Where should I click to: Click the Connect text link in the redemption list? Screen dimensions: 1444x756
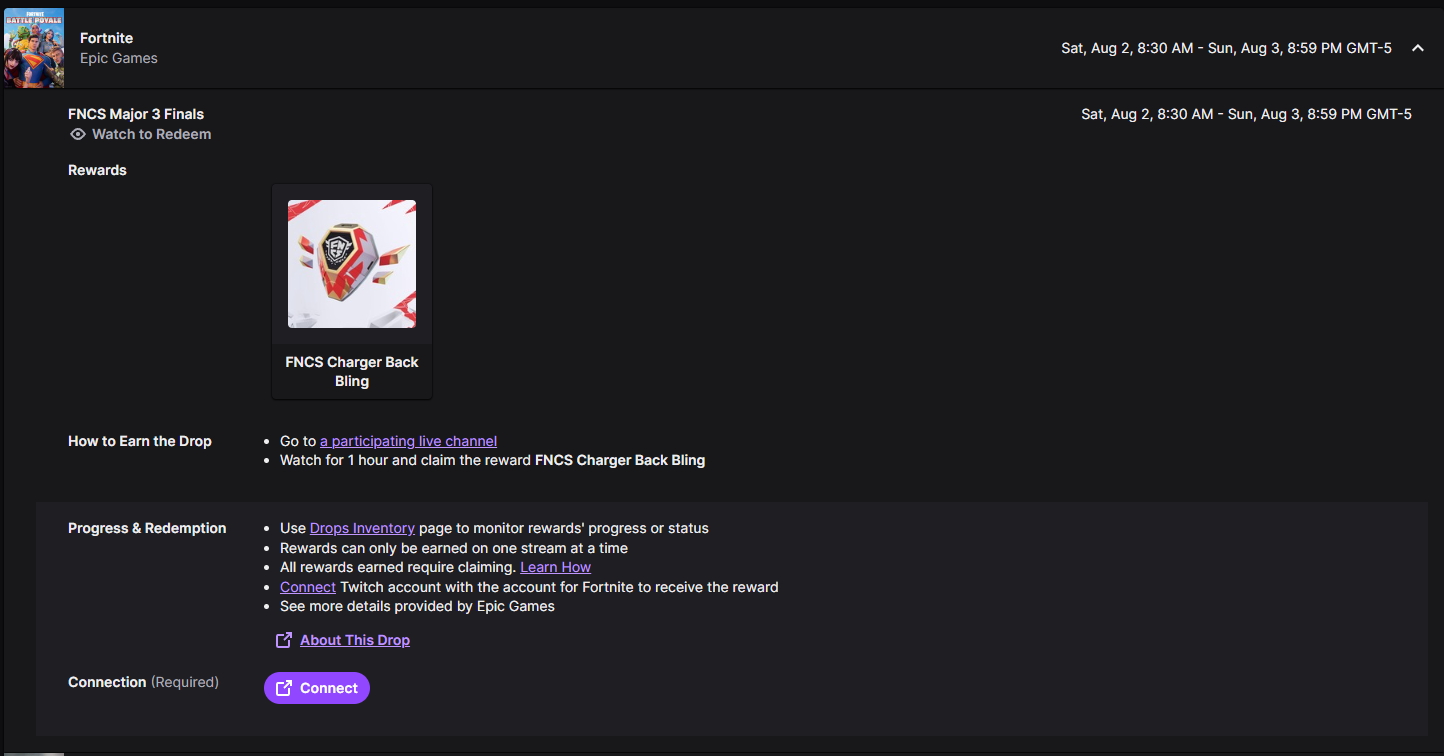(308, 587)
